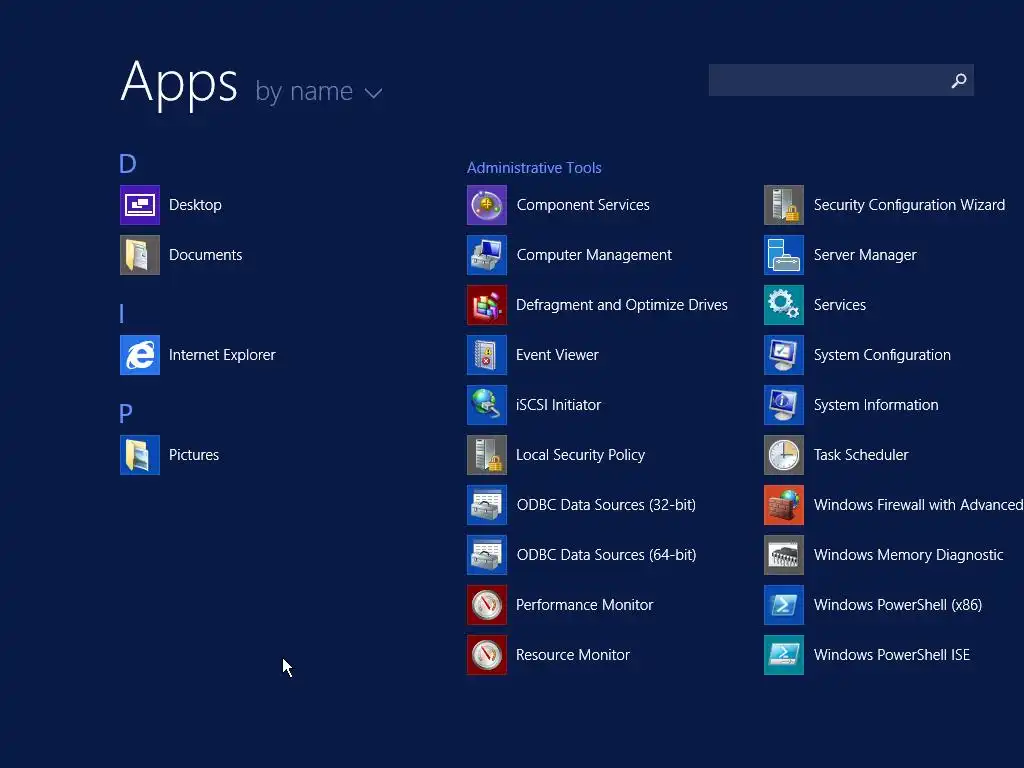Jump to the letter D heading

(128, 163)
